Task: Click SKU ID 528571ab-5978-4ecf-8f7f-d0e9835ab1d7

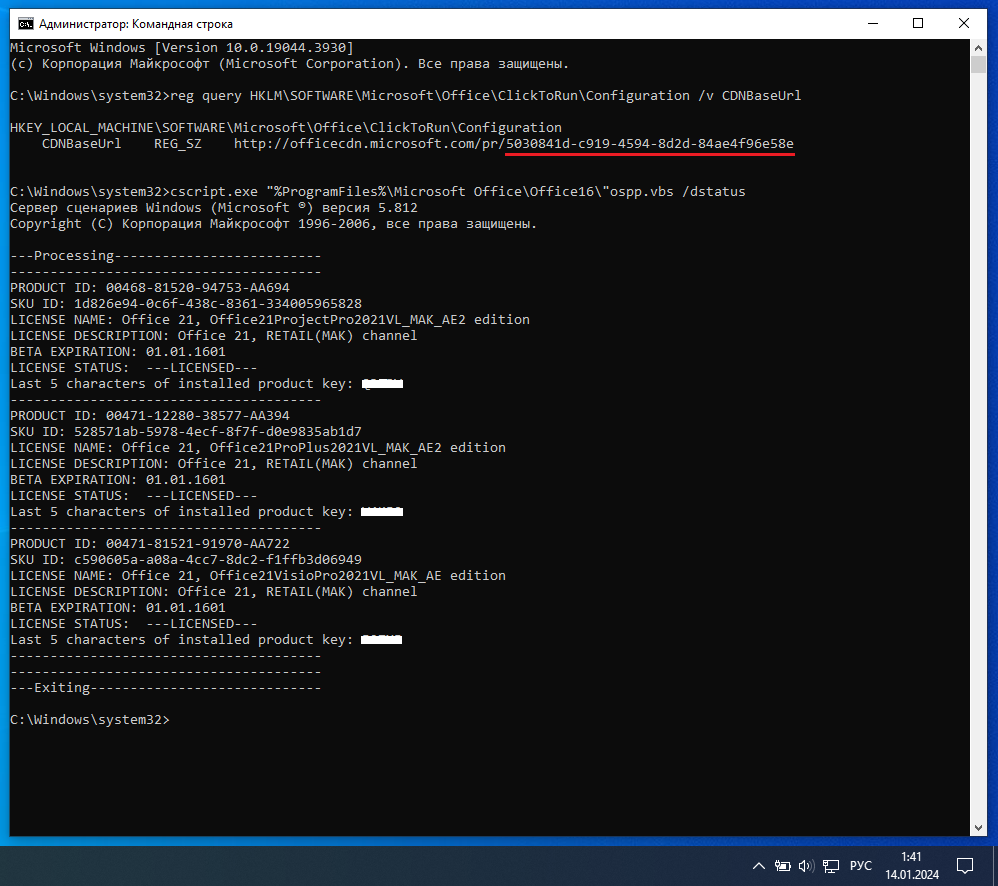Action: pyautogui.click(x=186, y=432)
